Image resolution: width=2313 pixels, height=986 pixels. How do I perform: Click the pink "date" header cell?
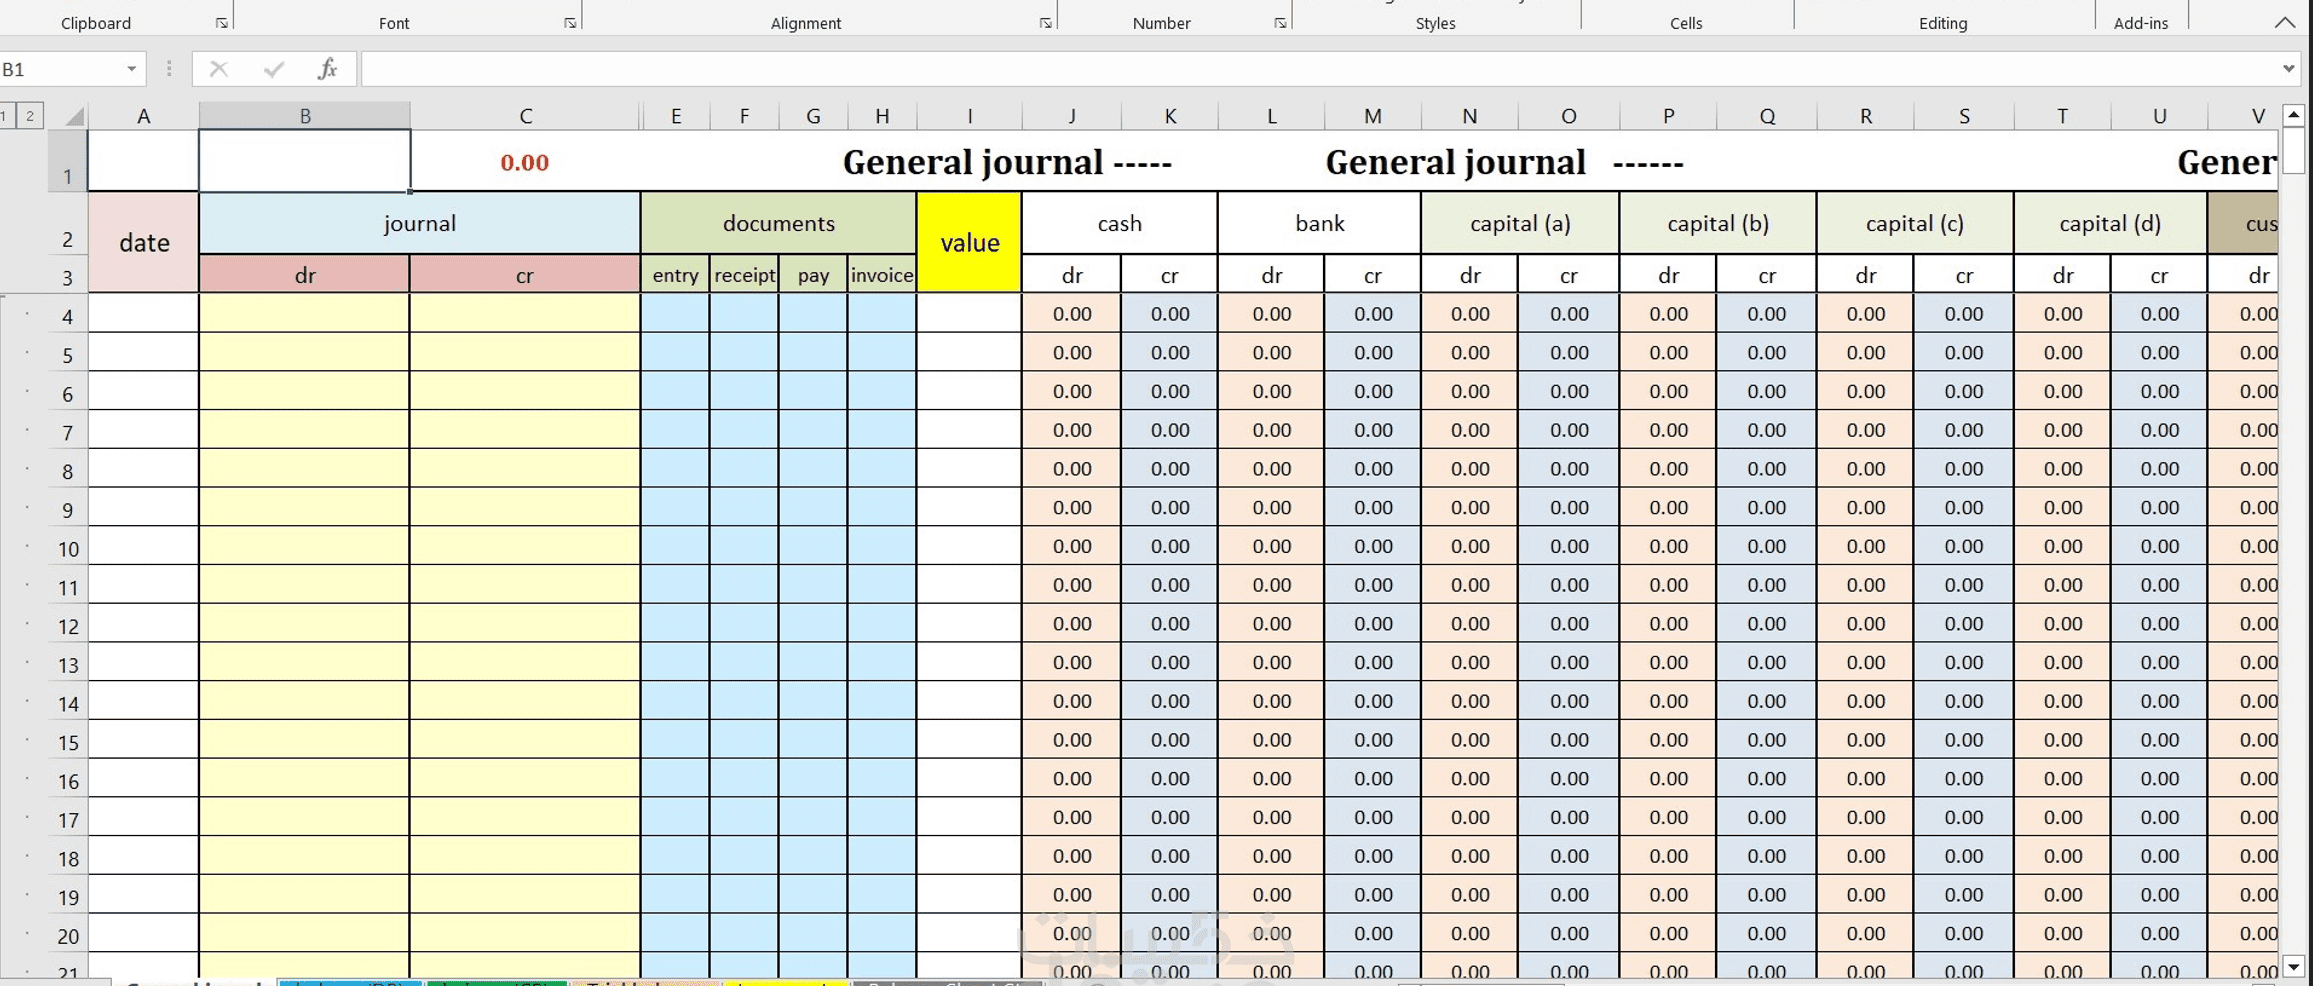(144, 242)
